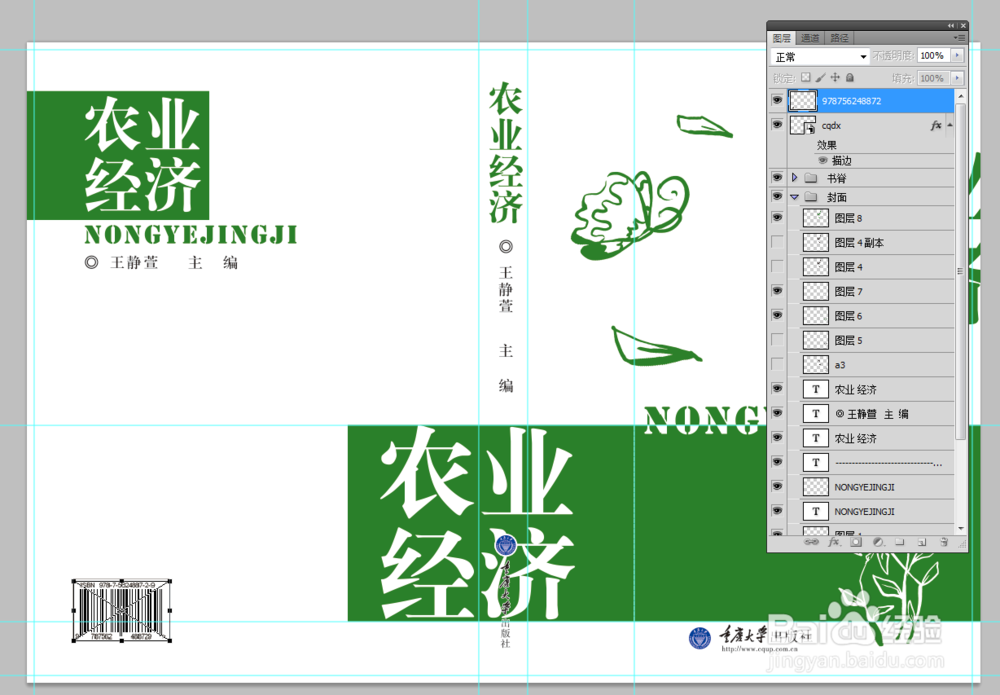Toggle visibility of the 描边 stroke effect
Viewport: 1000px width, 695px height.
pyautogui.click(x=823, y=160)
